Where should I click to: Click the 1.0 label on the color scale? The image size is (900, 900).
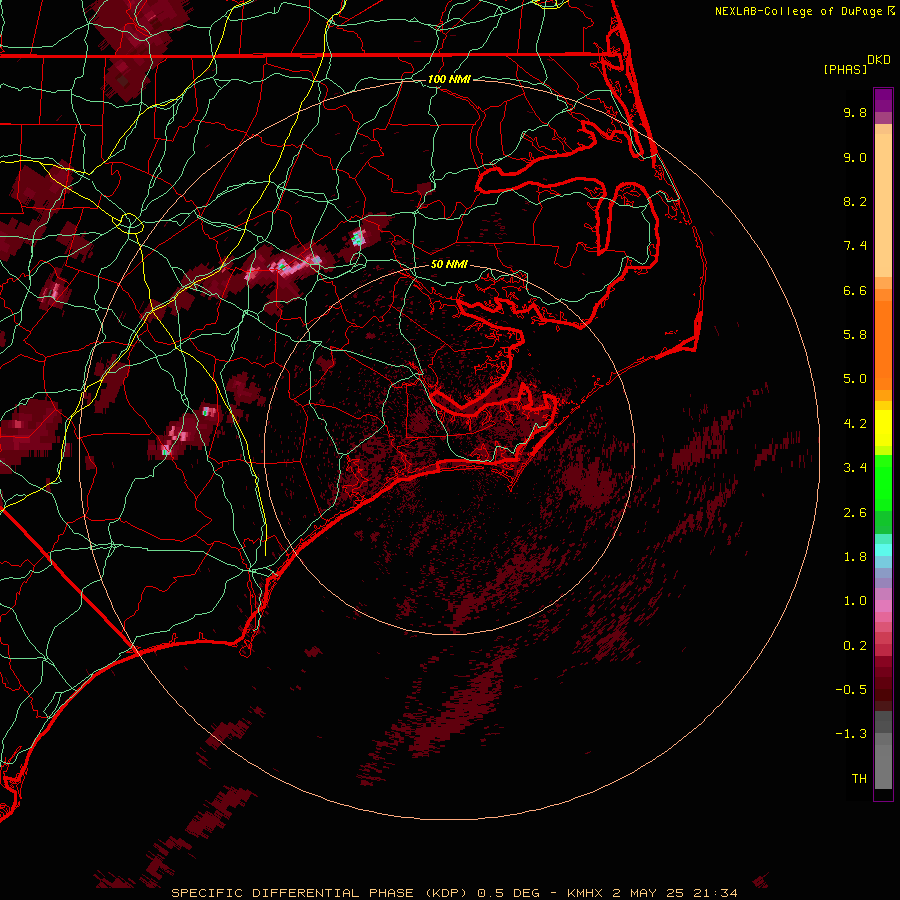coord(855,601)
